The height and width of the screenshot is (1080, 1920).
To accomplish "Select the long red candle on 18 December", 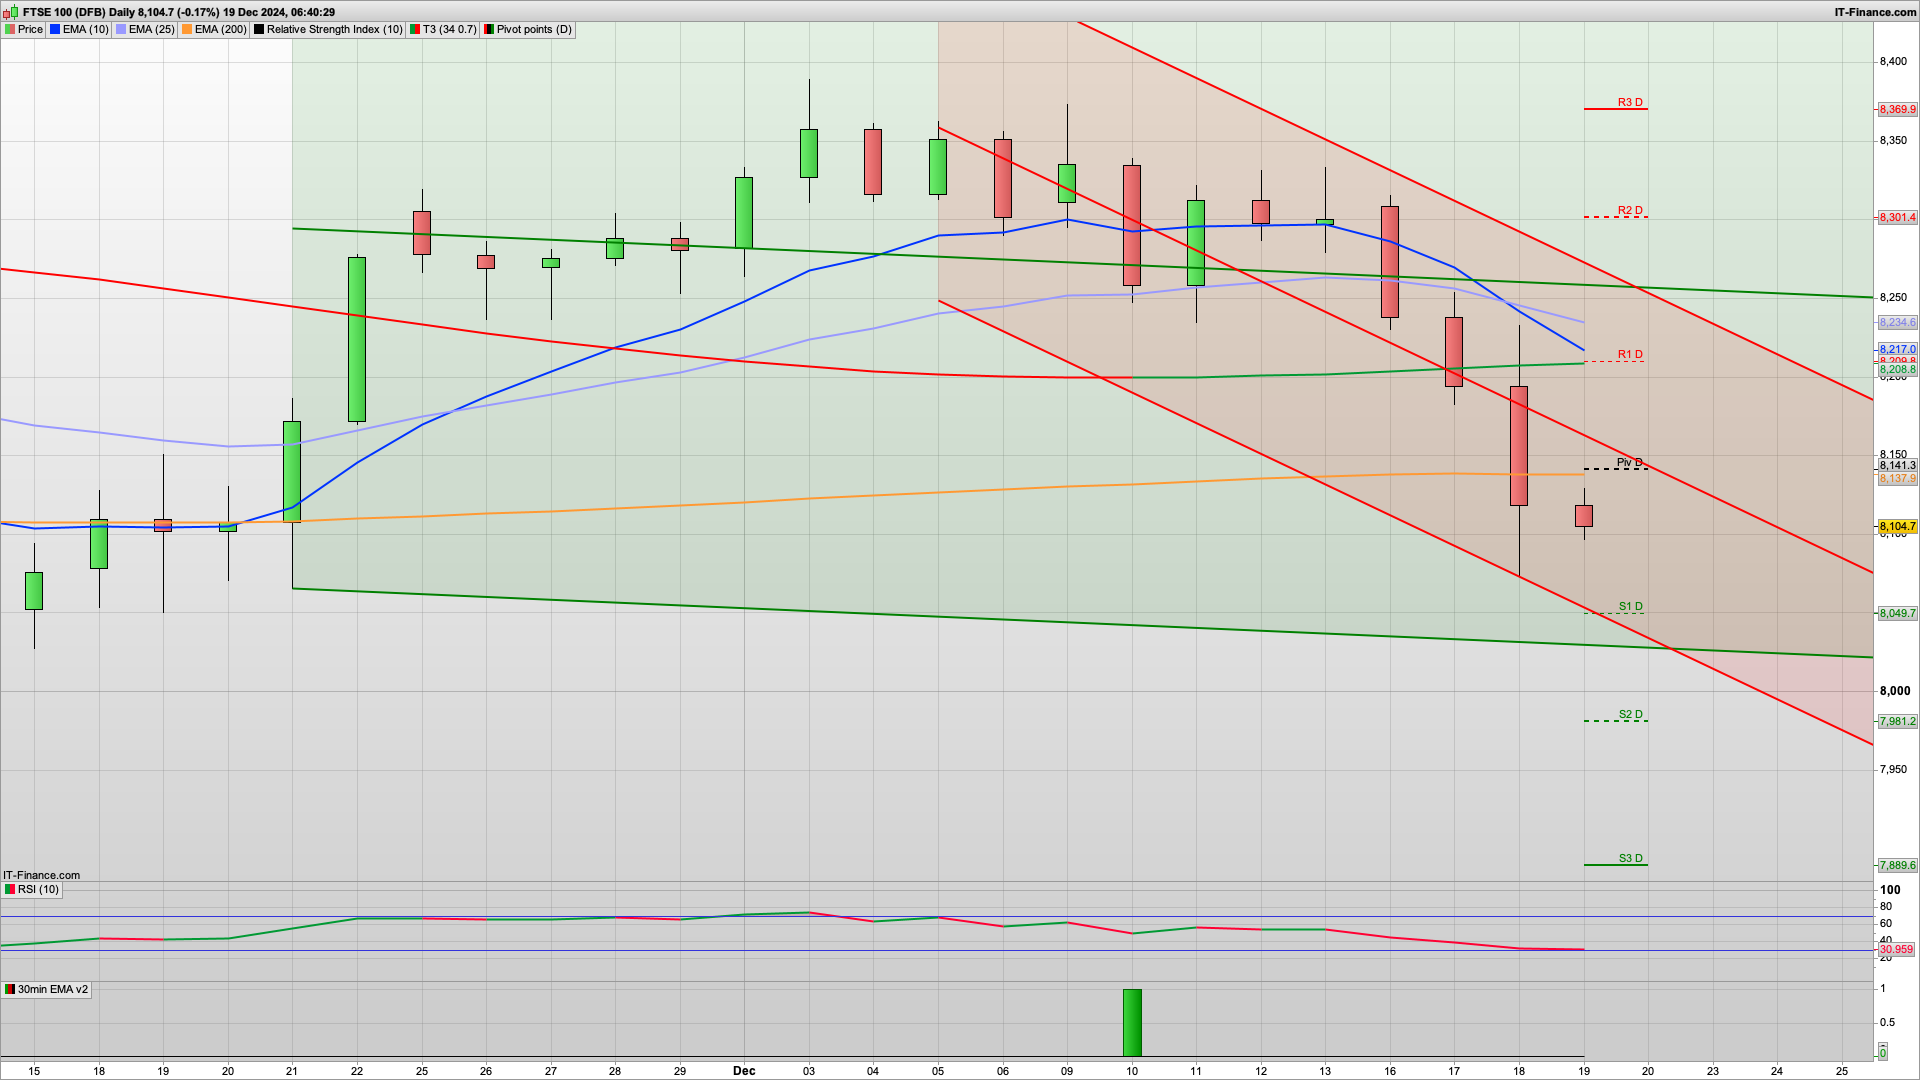I will (x=1519, y=446).
